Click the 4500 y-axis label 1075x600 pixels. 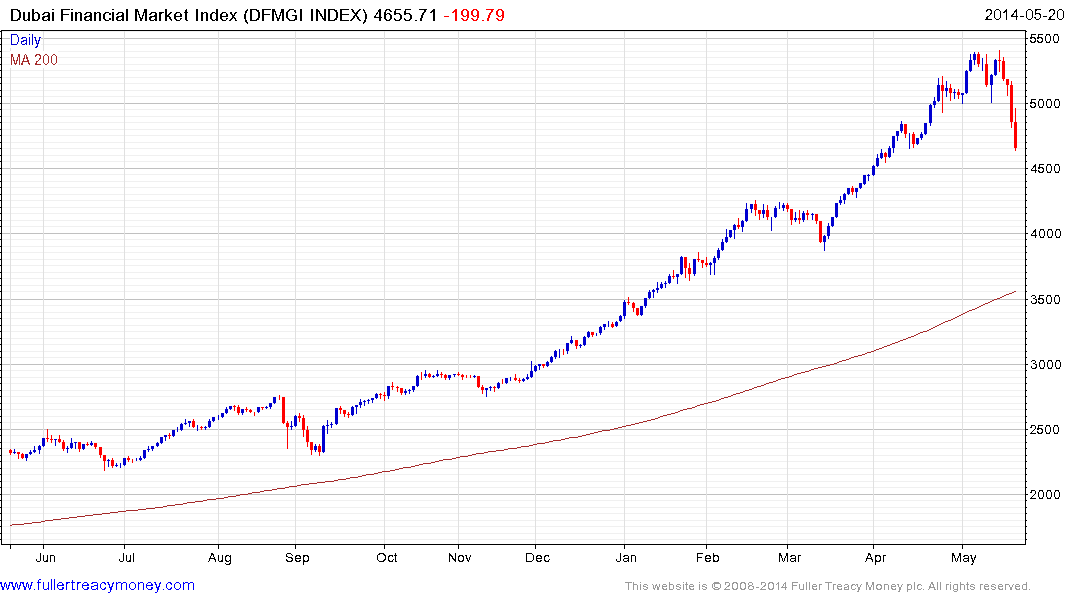pyautogui.click(x=1046, y=169)
